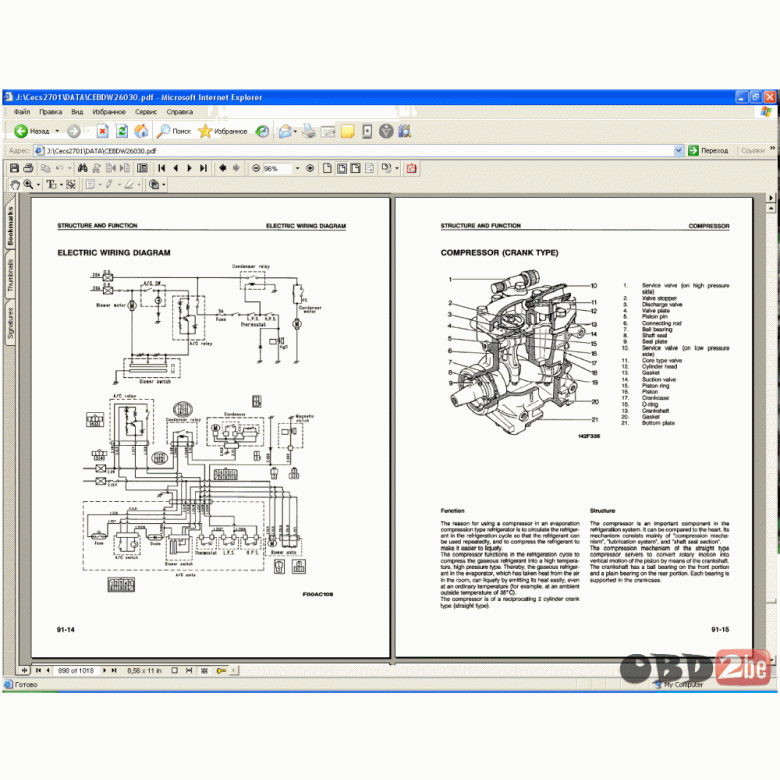The height and width of the screenshot is (780, 780).
Task: Click the Print printer icon in IE toolbar
Action: coord(308,131)
